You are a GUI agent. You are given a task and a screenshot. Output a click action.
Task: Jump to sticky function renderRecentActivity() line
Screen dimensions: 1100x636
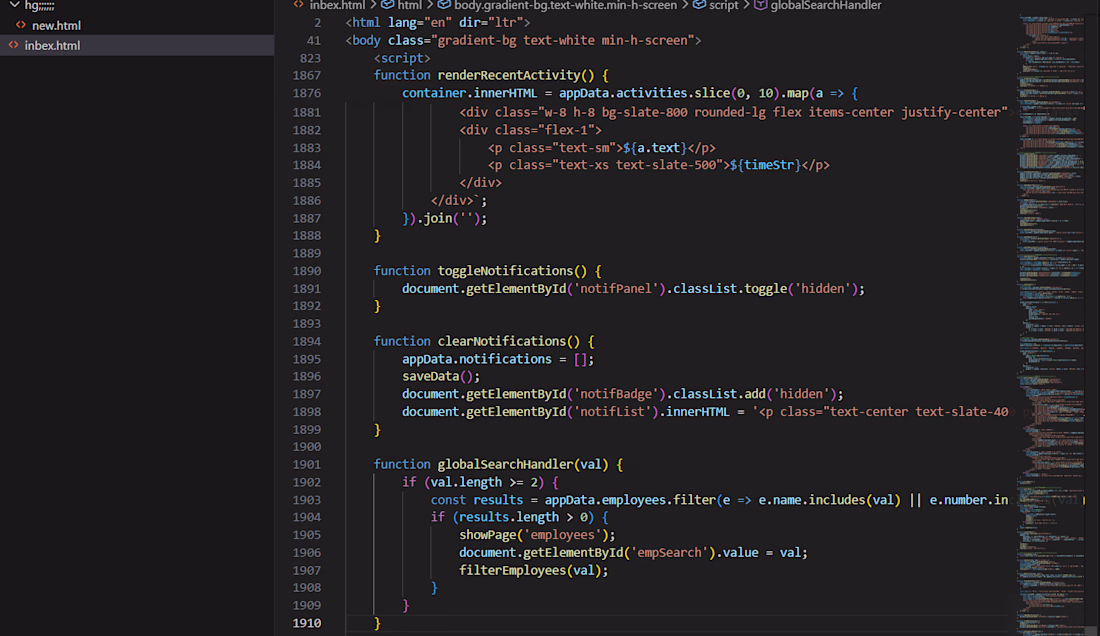[491, 75]
